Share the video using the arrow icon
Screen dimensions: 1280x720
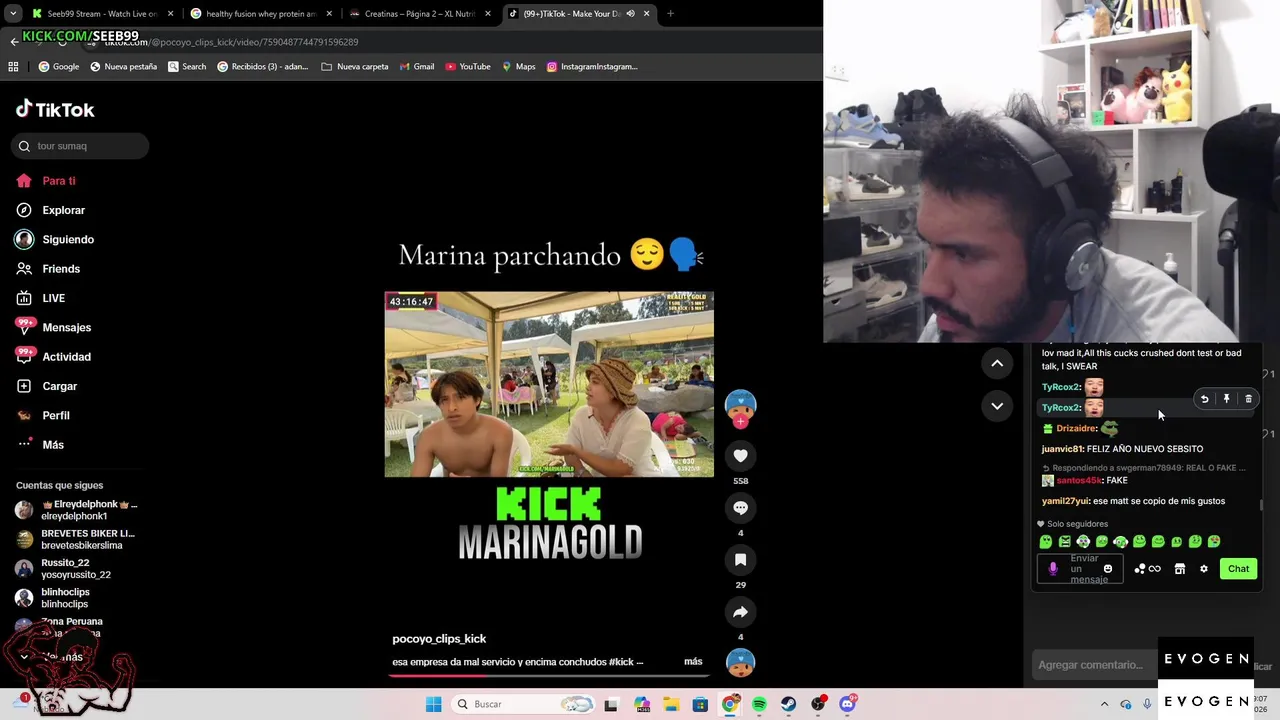click(x=740, y=612)
